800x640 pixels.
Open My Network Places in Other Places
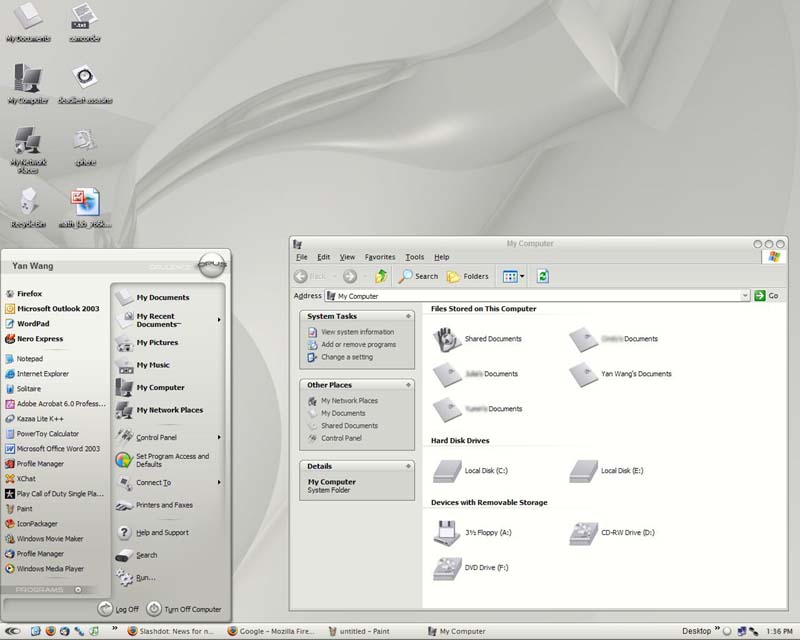pos(349,401)
